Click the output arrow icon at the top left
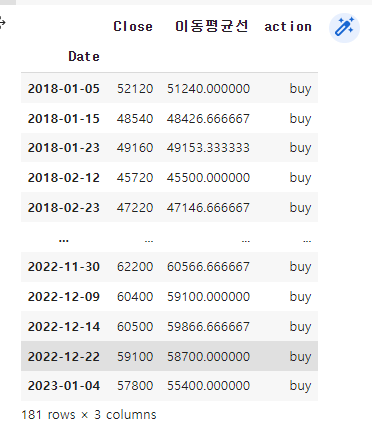The image size is (372, 421). click(x=2, y=23)
